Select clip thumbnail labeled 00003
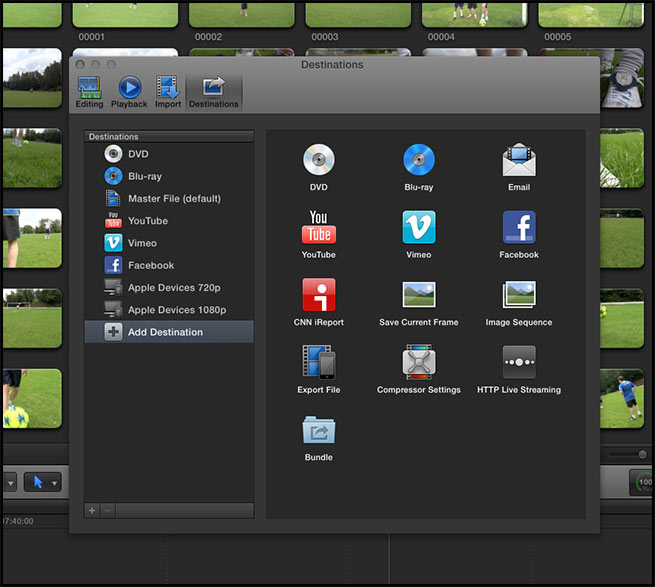 point(358,15)
